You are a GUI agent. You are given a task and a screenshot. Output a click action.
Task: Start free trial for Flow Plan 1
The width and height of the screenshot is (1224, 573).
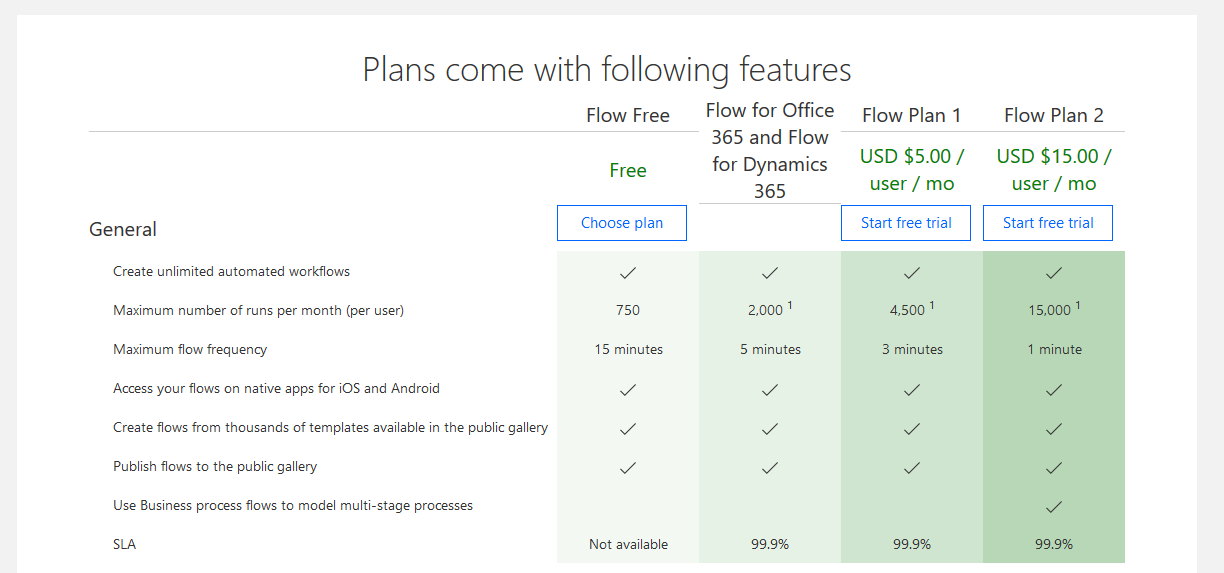point(906,223)
